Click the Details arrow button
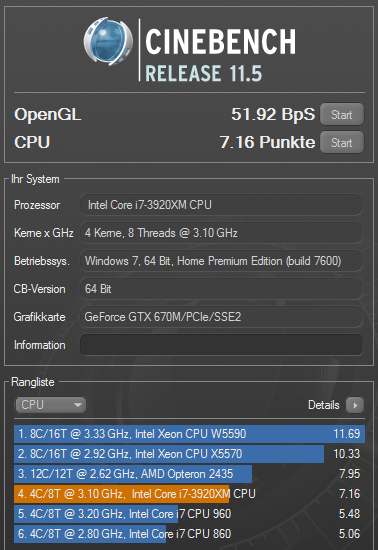 (355, 405)
